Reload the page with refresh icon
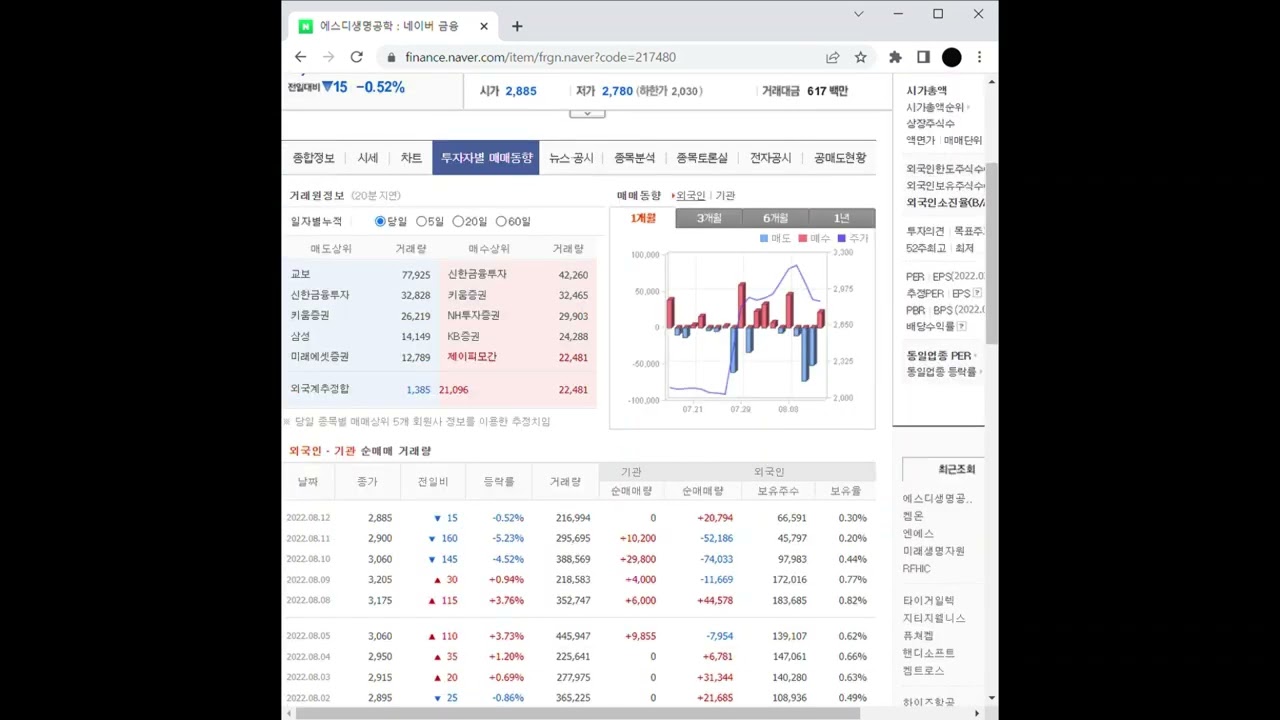The height and width of the screenshot is (720, 1280). coord(356,57)
